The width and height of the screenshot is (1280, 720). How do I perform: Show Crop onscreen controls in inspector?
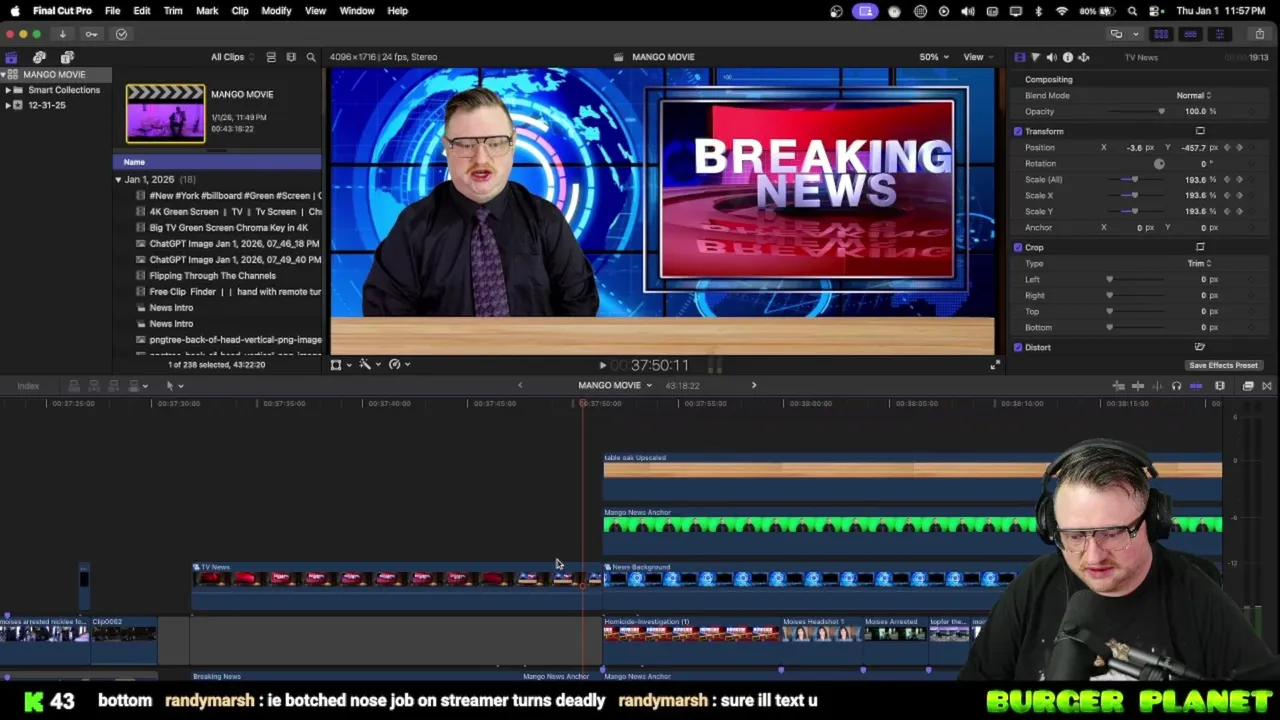pyautogui.click(x=1200, y=247)
